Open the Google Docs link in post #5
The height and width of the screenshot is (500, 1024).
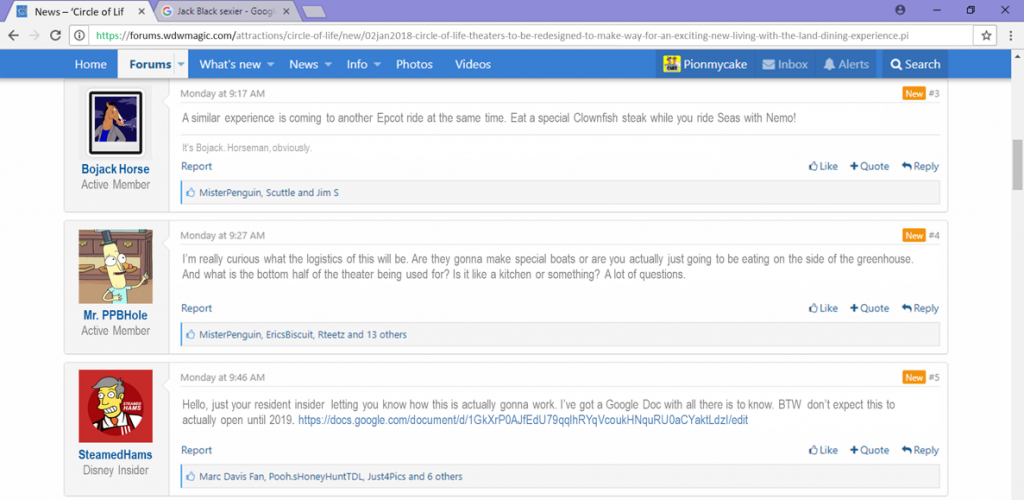523,420
